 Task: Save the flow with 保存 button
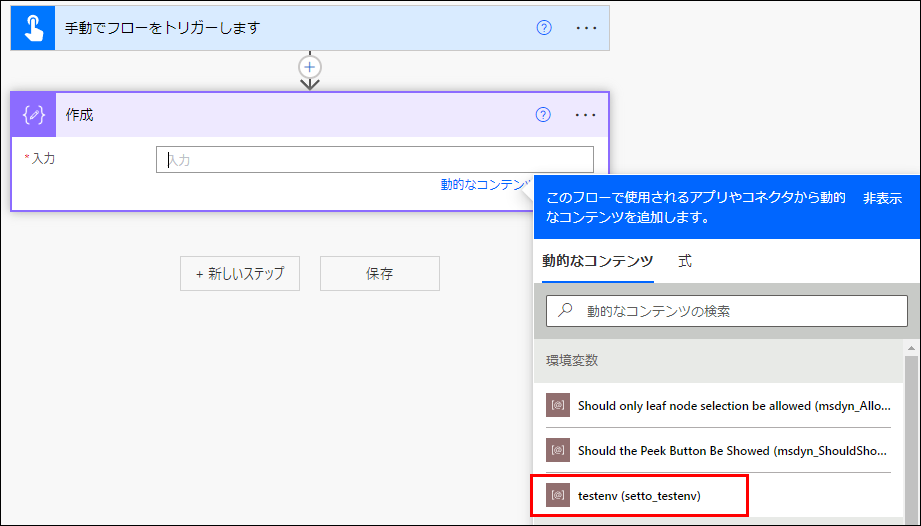pos(379,274)
